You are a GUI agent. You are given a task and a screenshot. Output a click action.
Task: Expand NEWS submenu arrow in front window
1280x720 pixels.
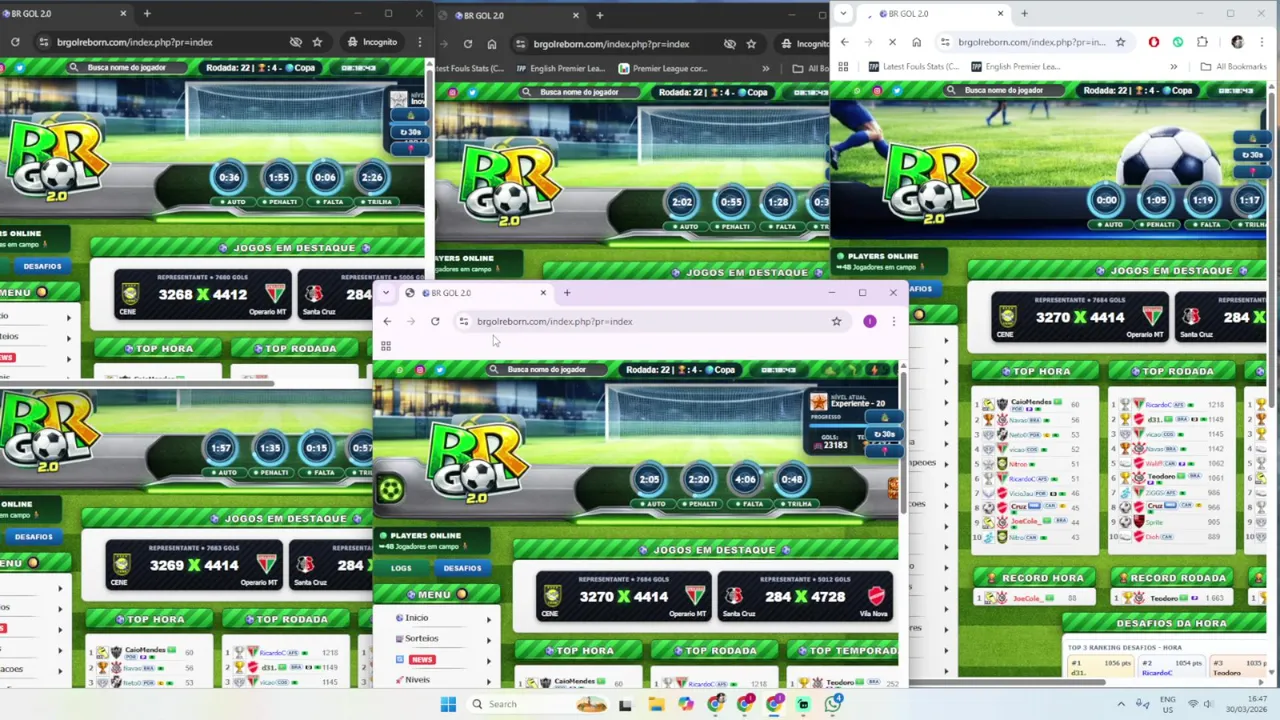tap(489, 661)
